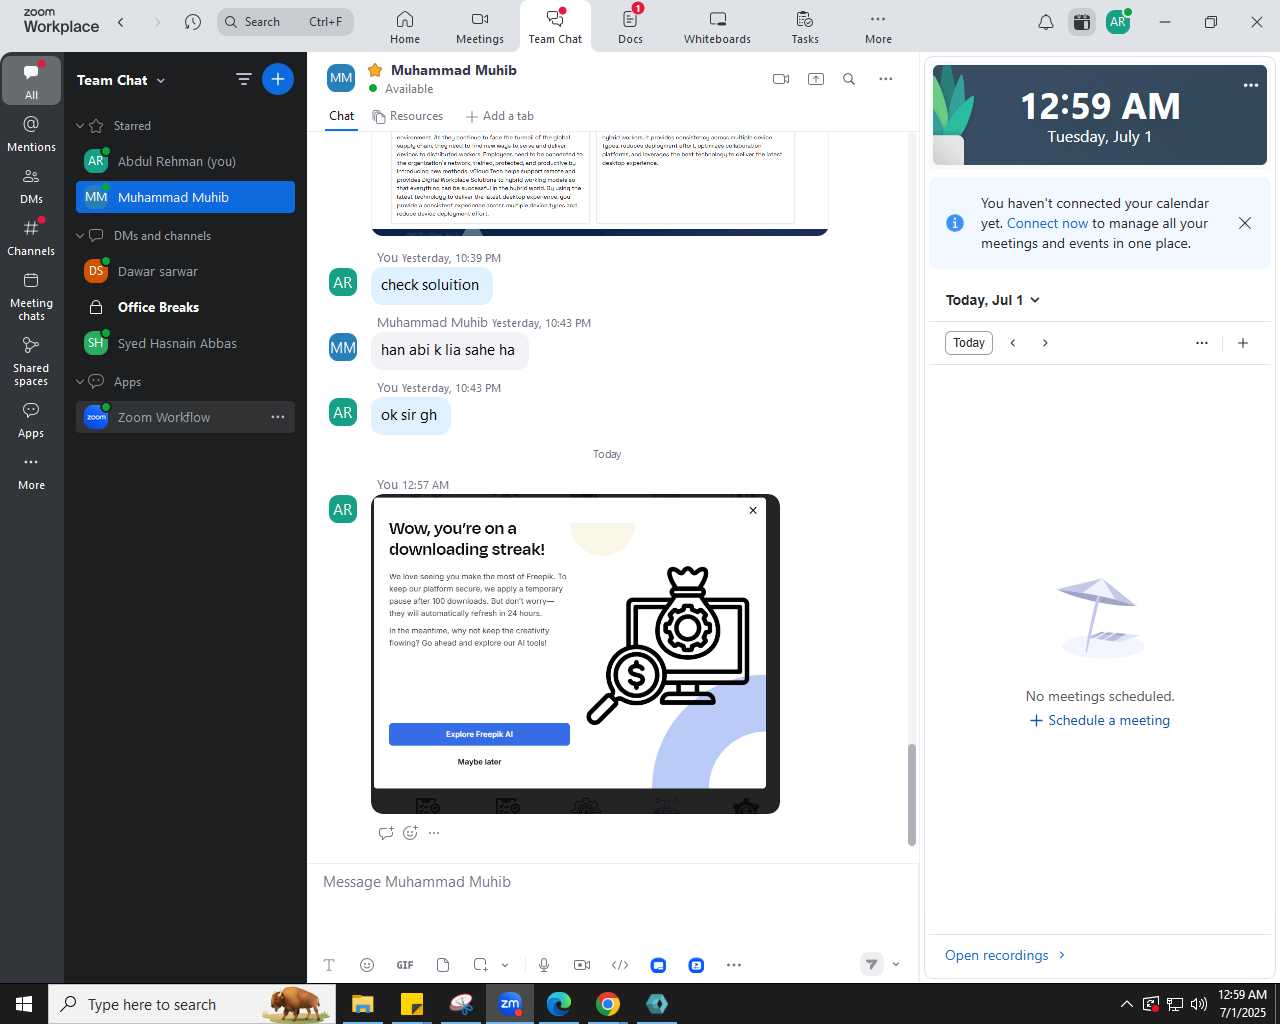
Task: Reply to the image message
Action: coord(386,833)
